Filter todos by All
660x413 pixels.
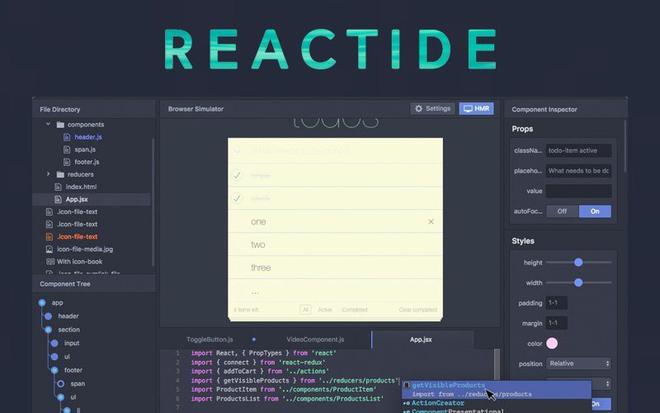(x=306, y=309)
